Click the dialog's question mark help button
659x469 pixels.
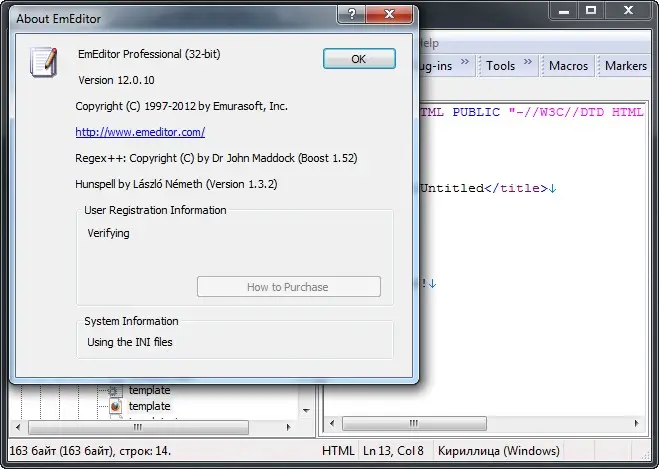351,14
